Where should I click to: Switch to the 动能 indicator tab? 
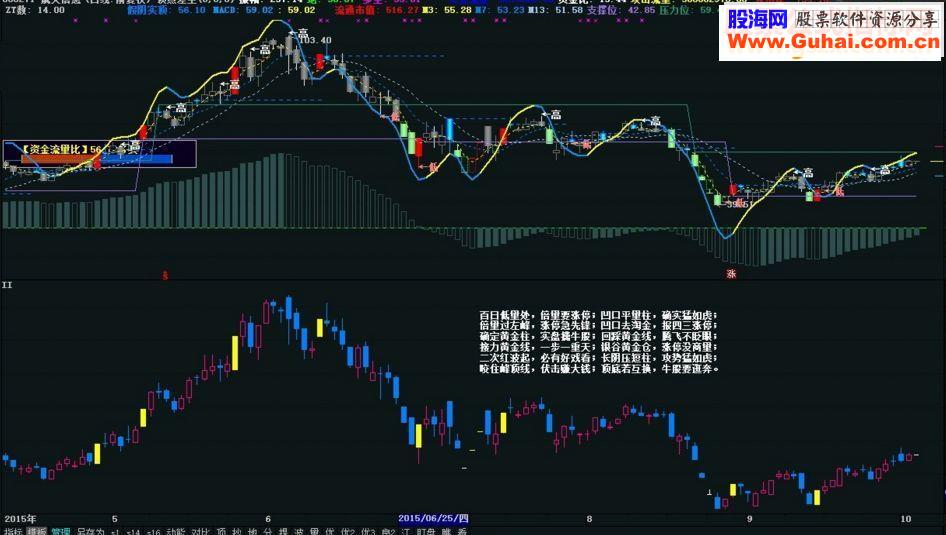pos(176,531)
